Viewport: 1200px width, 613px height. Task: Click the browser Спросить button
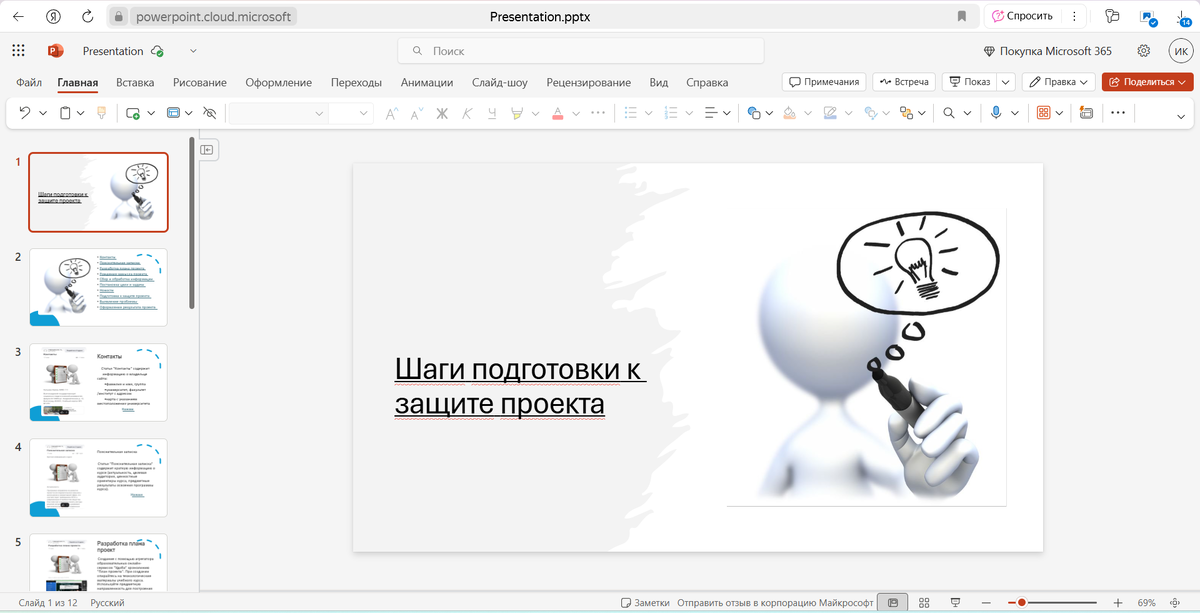tap(1021, 16)
